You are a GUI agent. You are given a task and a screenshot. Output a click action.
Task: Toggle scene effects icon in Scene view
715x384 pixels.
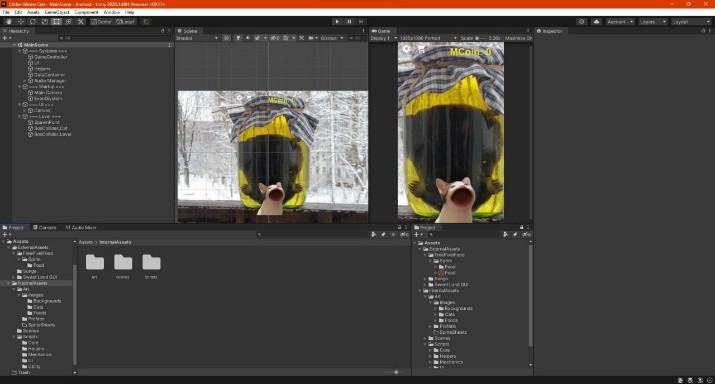click(258, 38)
